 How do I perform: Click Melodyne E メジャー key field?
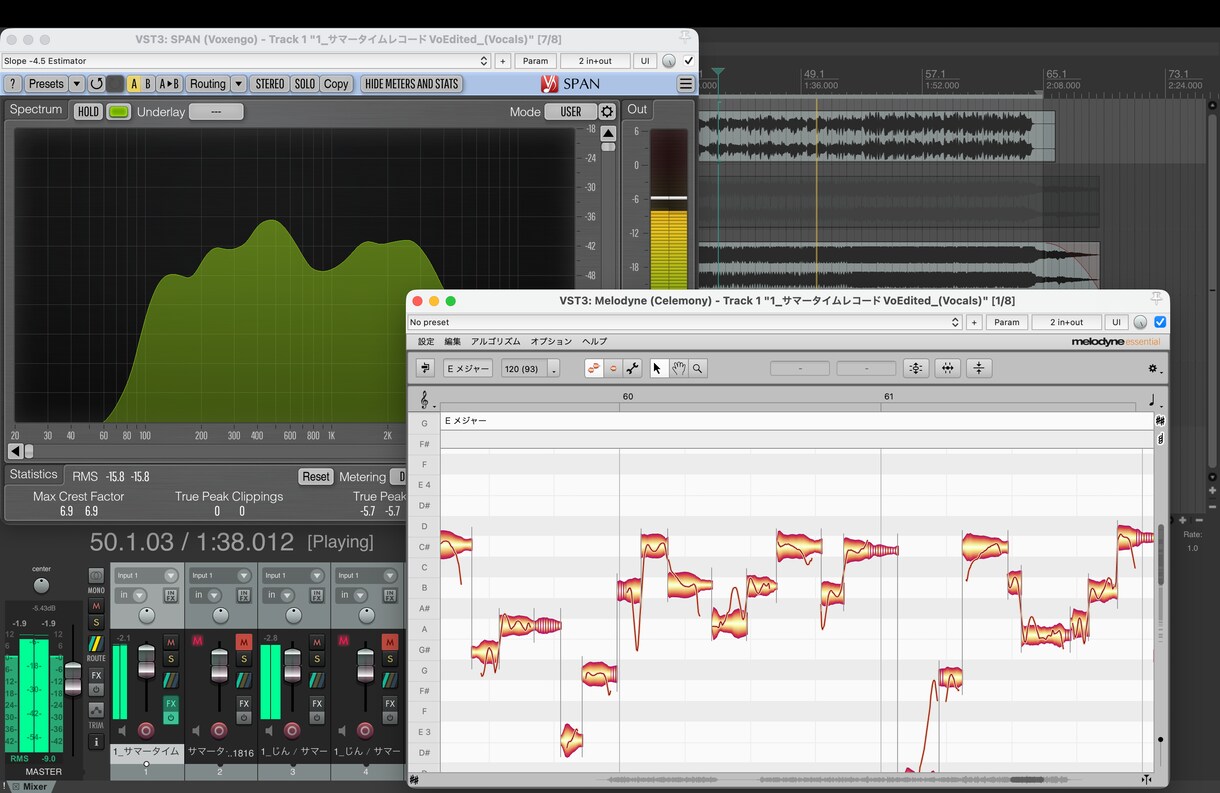(468, 369)
